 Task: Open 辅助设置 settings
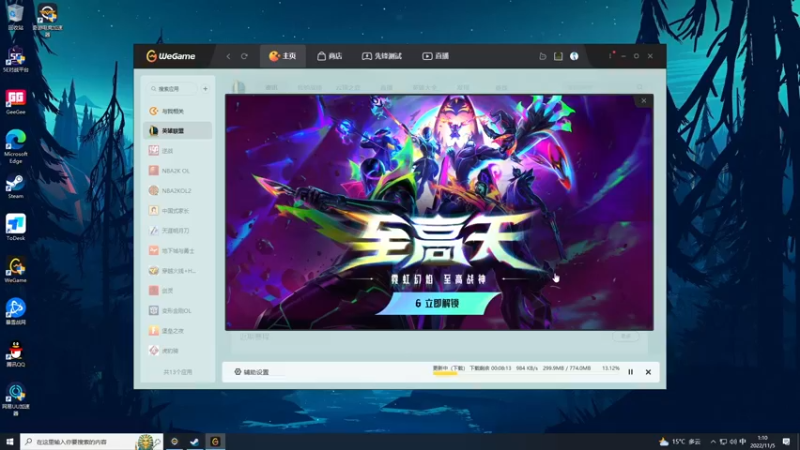(x=252, y=372)
